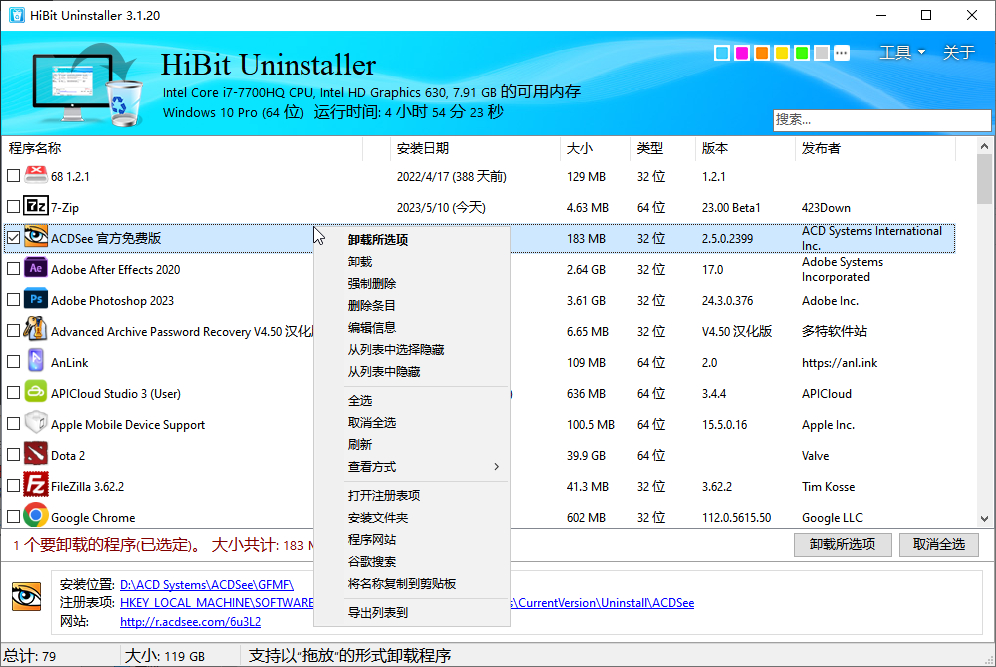Click the 搜索 search input field
Viewport: 996px width, 667px height.
tap(882, 119)
